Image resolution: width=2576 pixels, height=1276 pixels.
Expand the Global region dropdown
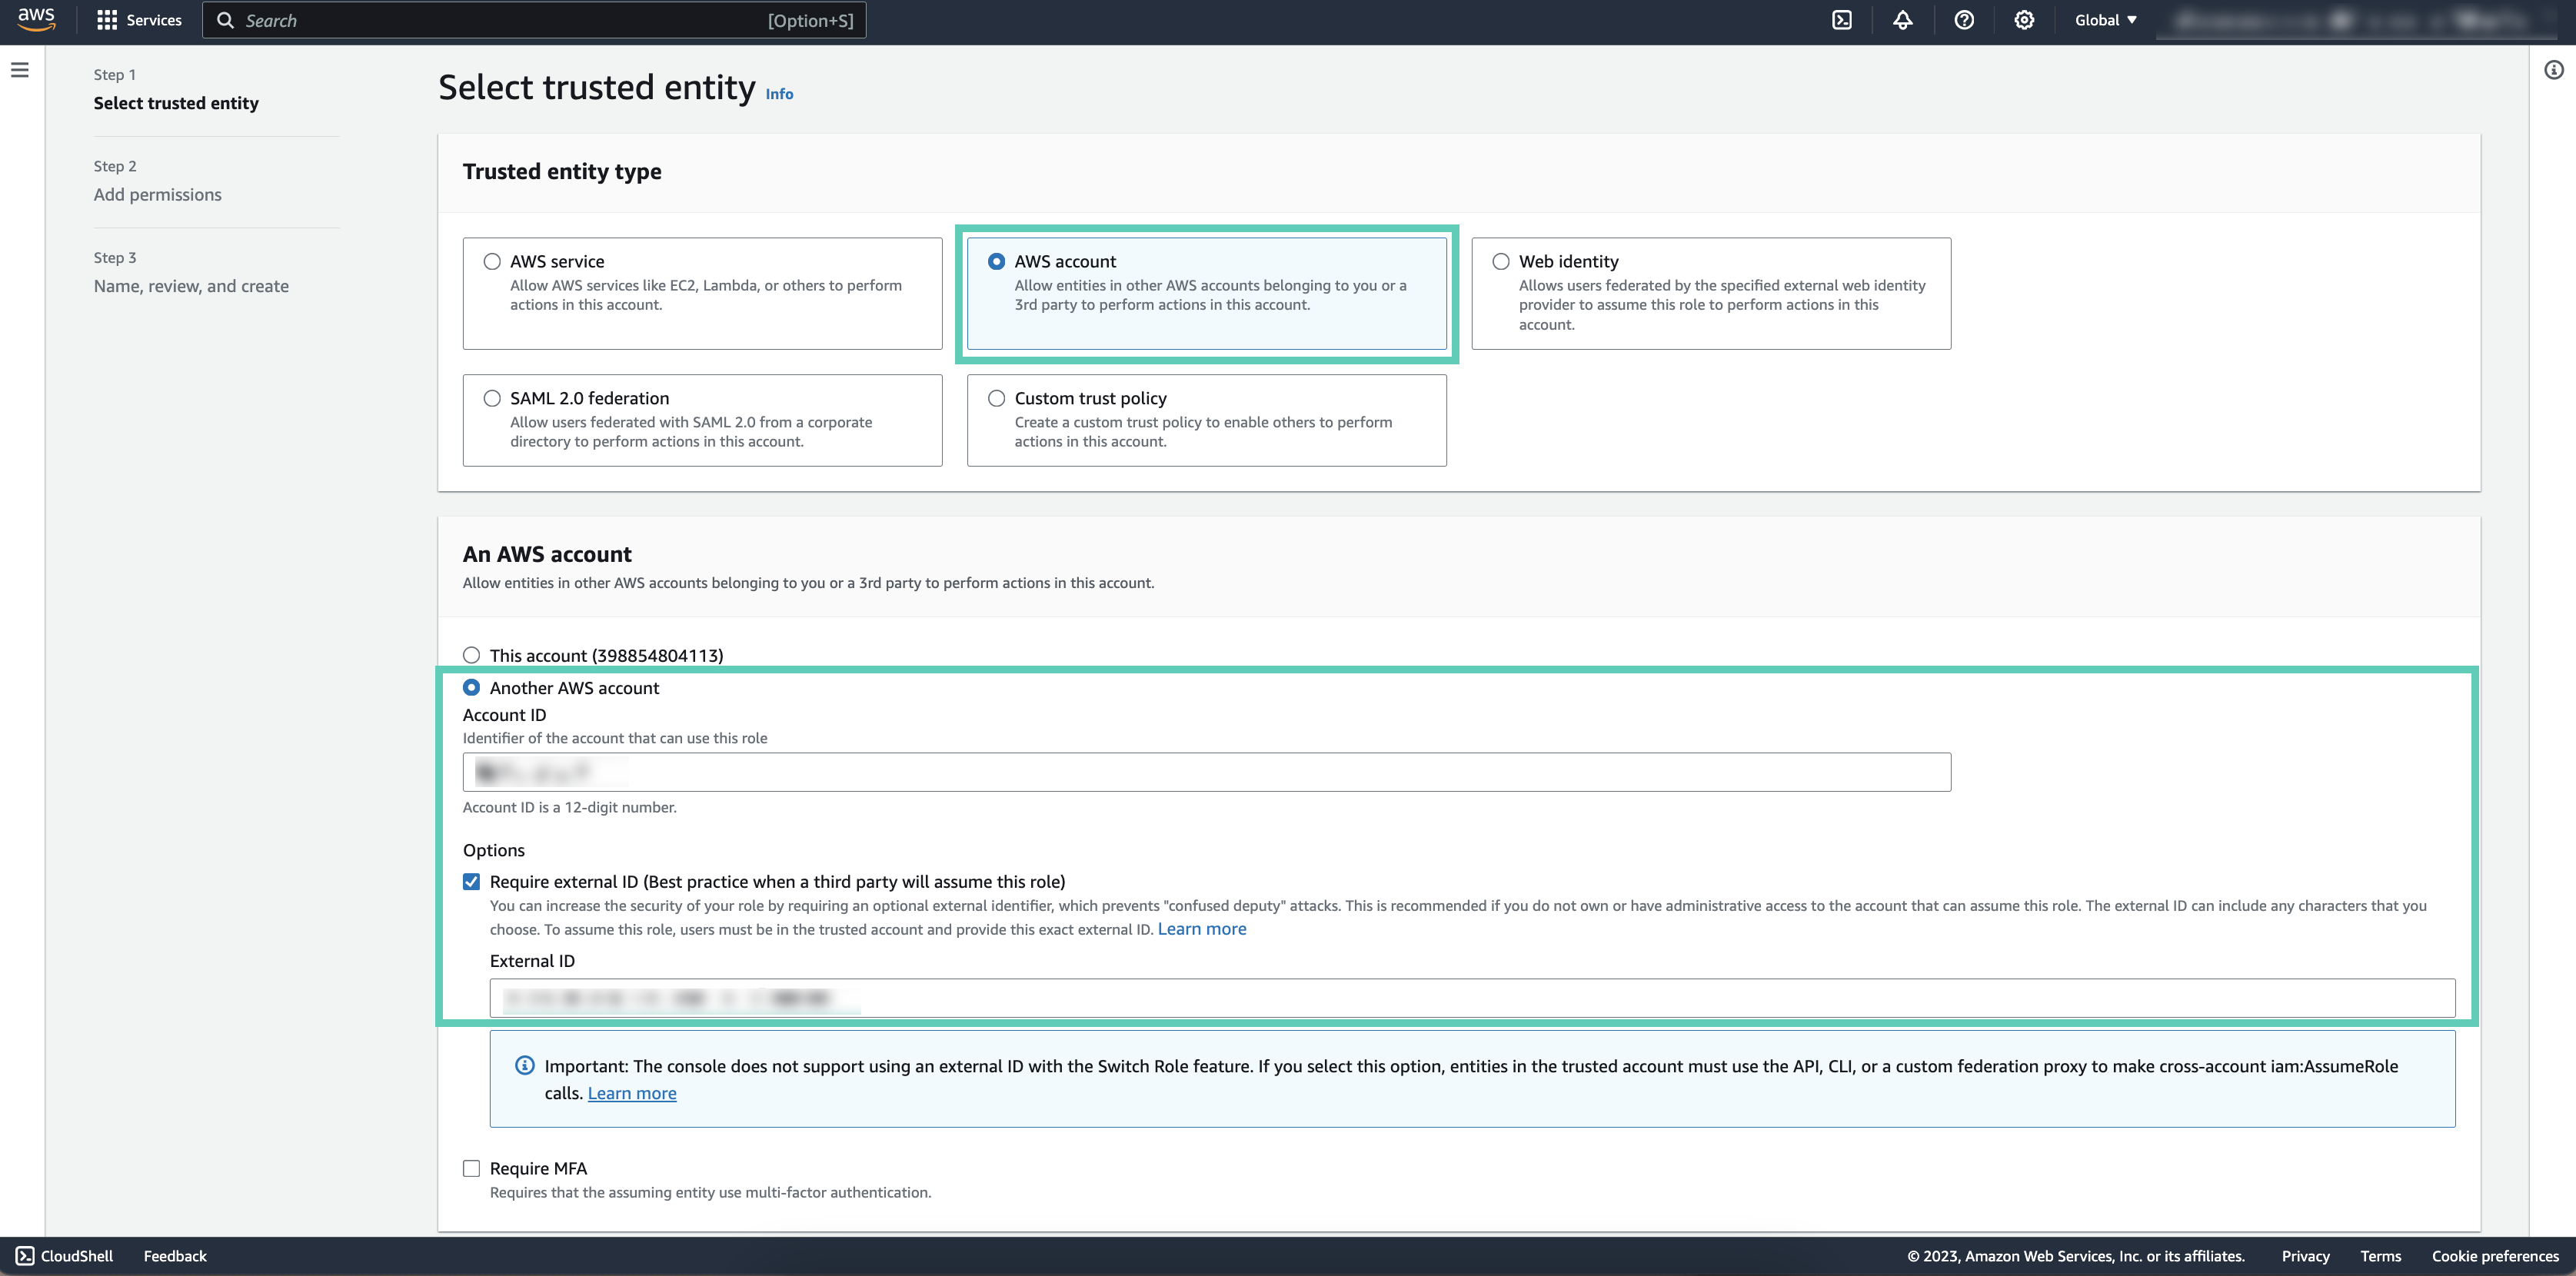coord(2105,20)
